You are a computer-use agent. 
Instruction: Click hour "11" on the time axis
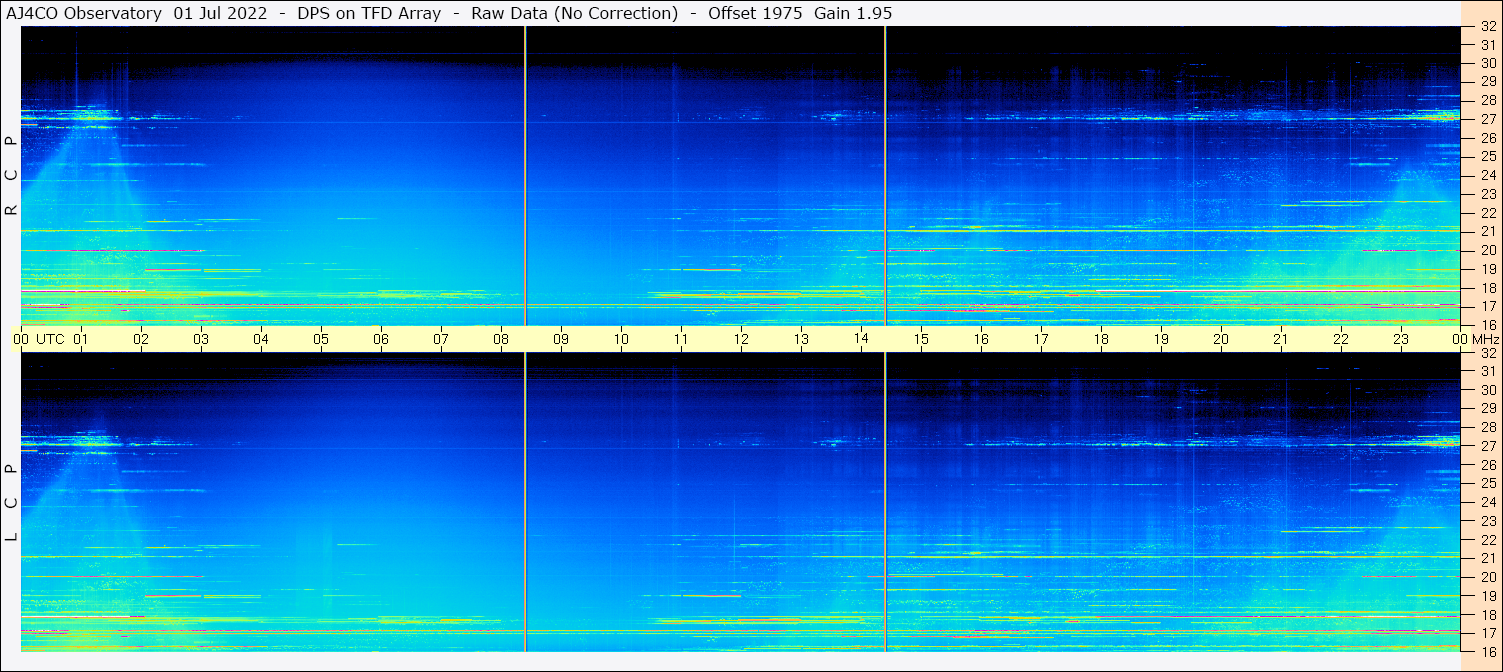tap(681, 339)
